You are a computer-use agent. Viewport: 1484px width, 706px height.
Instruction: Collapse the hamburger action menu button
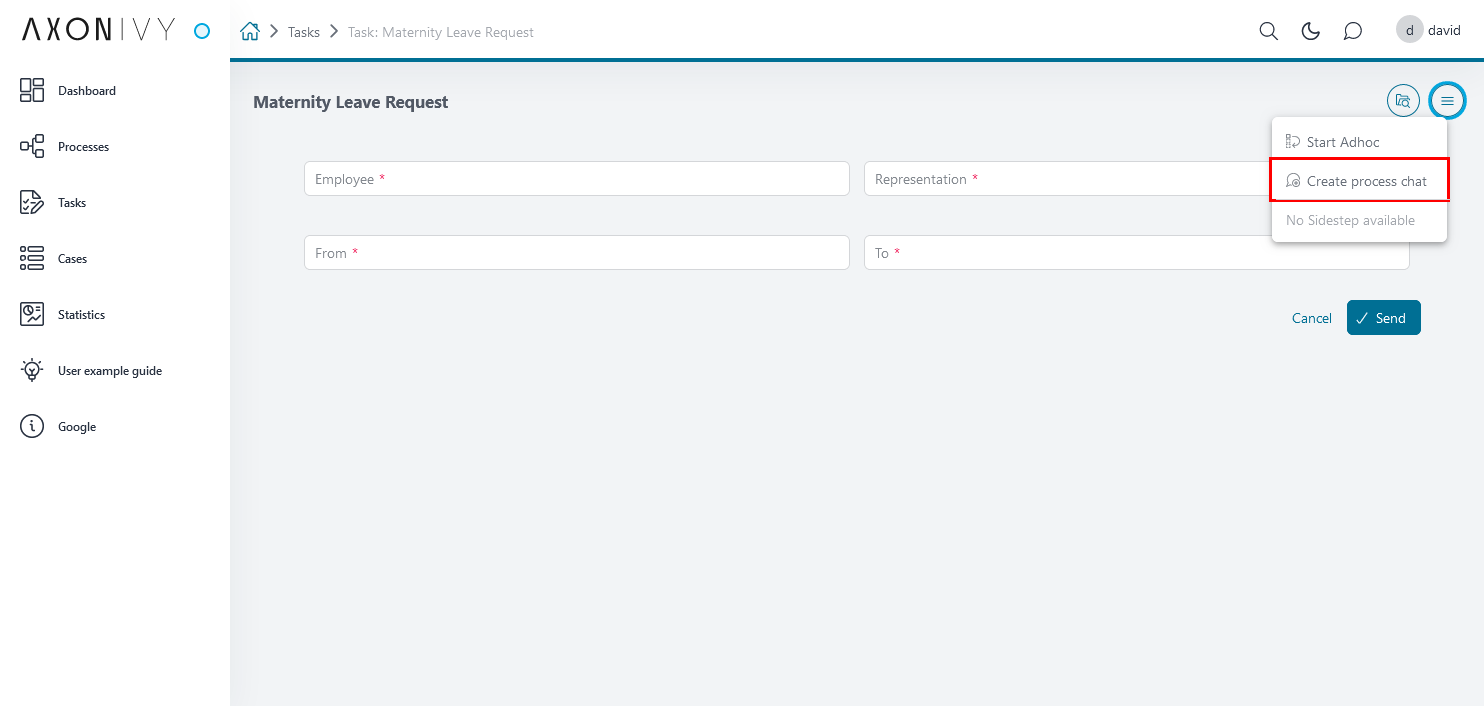pyautogui.click(x=1447, y=100)
